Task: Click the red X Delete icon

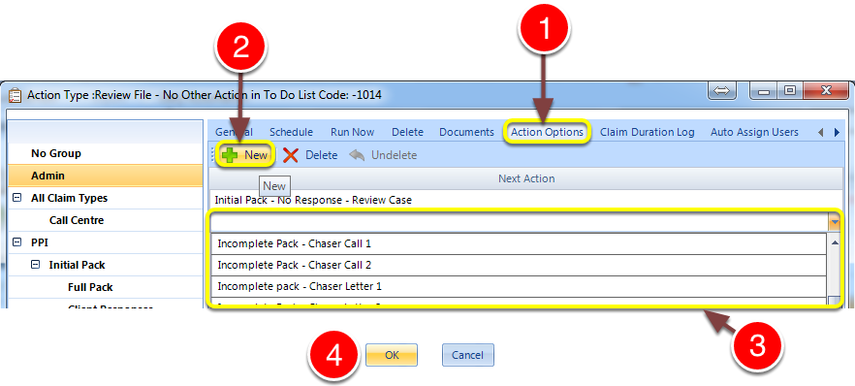Action: [291, 155]
